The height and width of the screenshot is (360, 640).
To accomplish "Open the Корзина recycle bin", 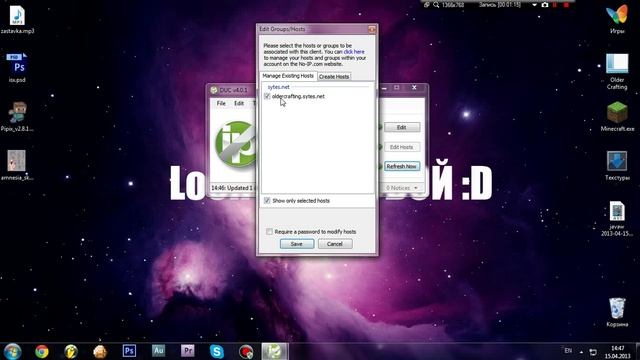I will coord(617,312).
